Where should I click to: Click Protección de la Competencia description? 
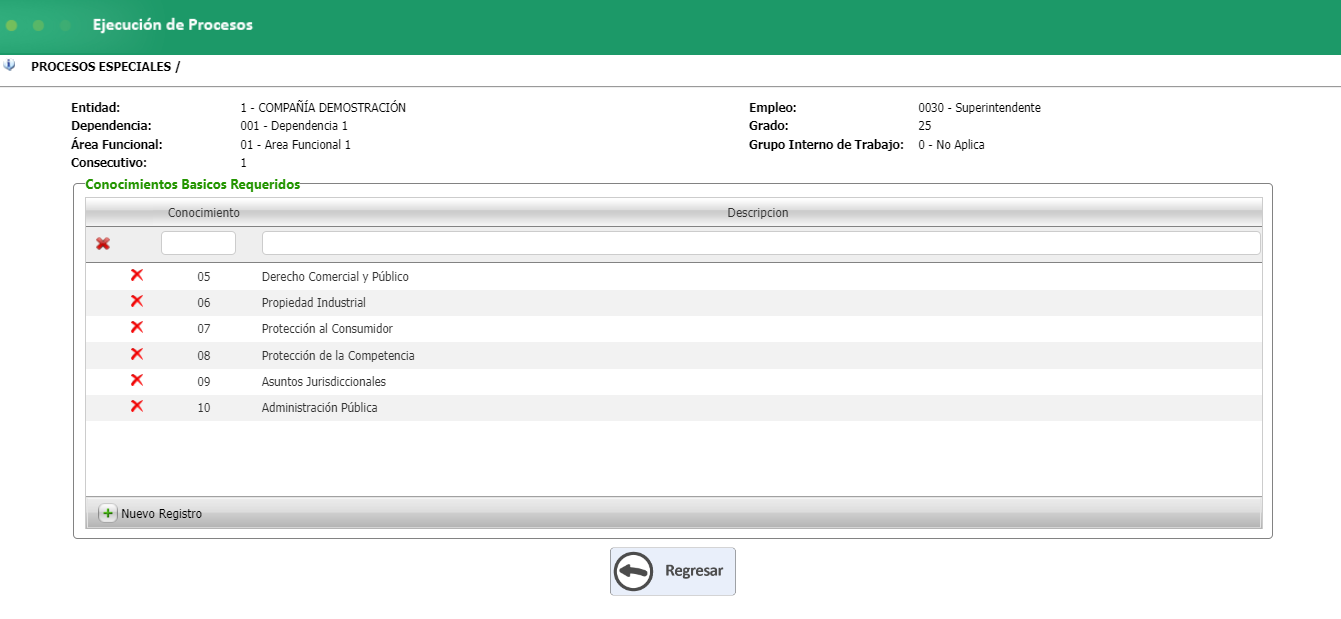pyautogui.click(x=338, y=356)
